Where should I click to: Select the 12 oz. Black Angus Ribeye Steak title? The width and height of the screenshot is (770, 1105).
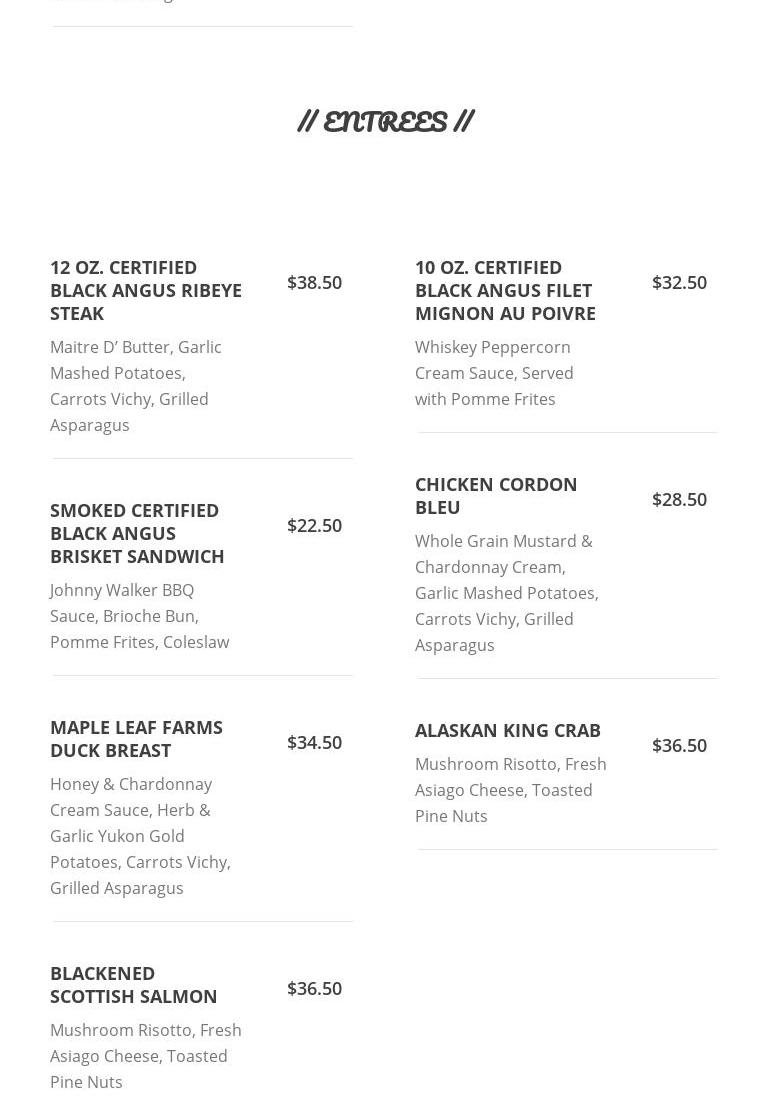coord(146,290)
